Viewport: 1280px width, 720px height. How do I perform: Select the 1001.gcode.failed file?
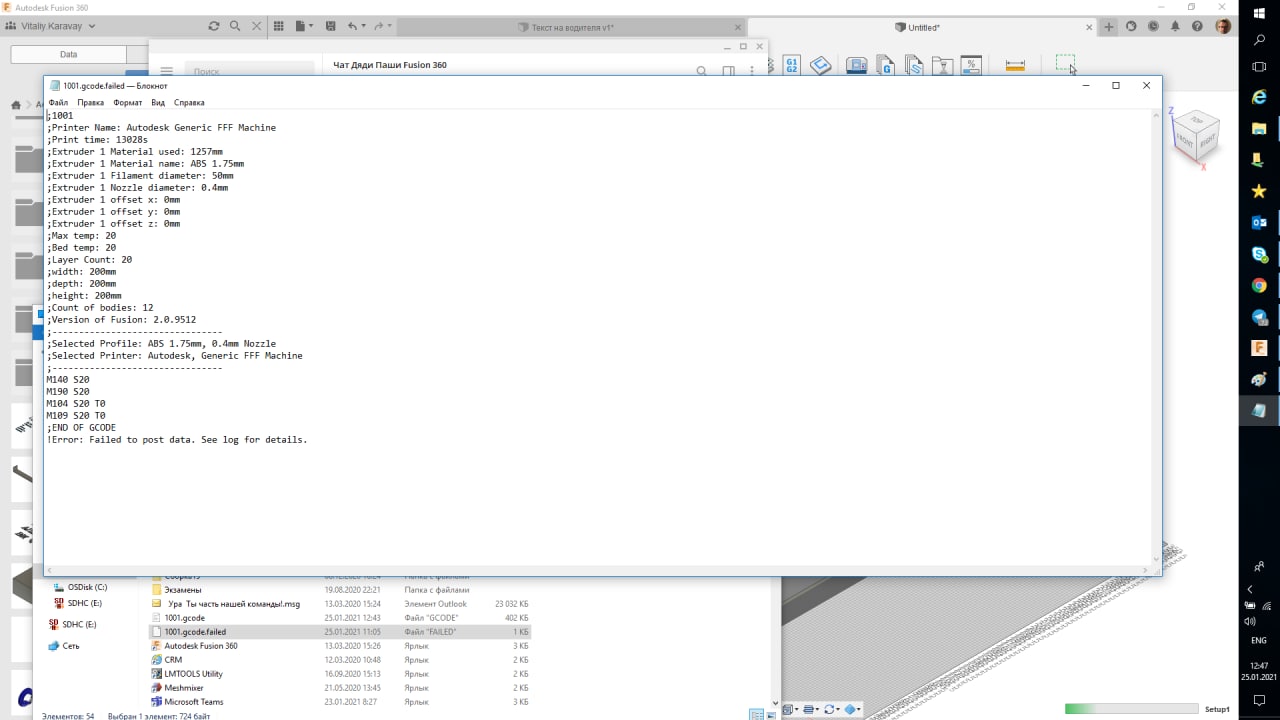340,632
